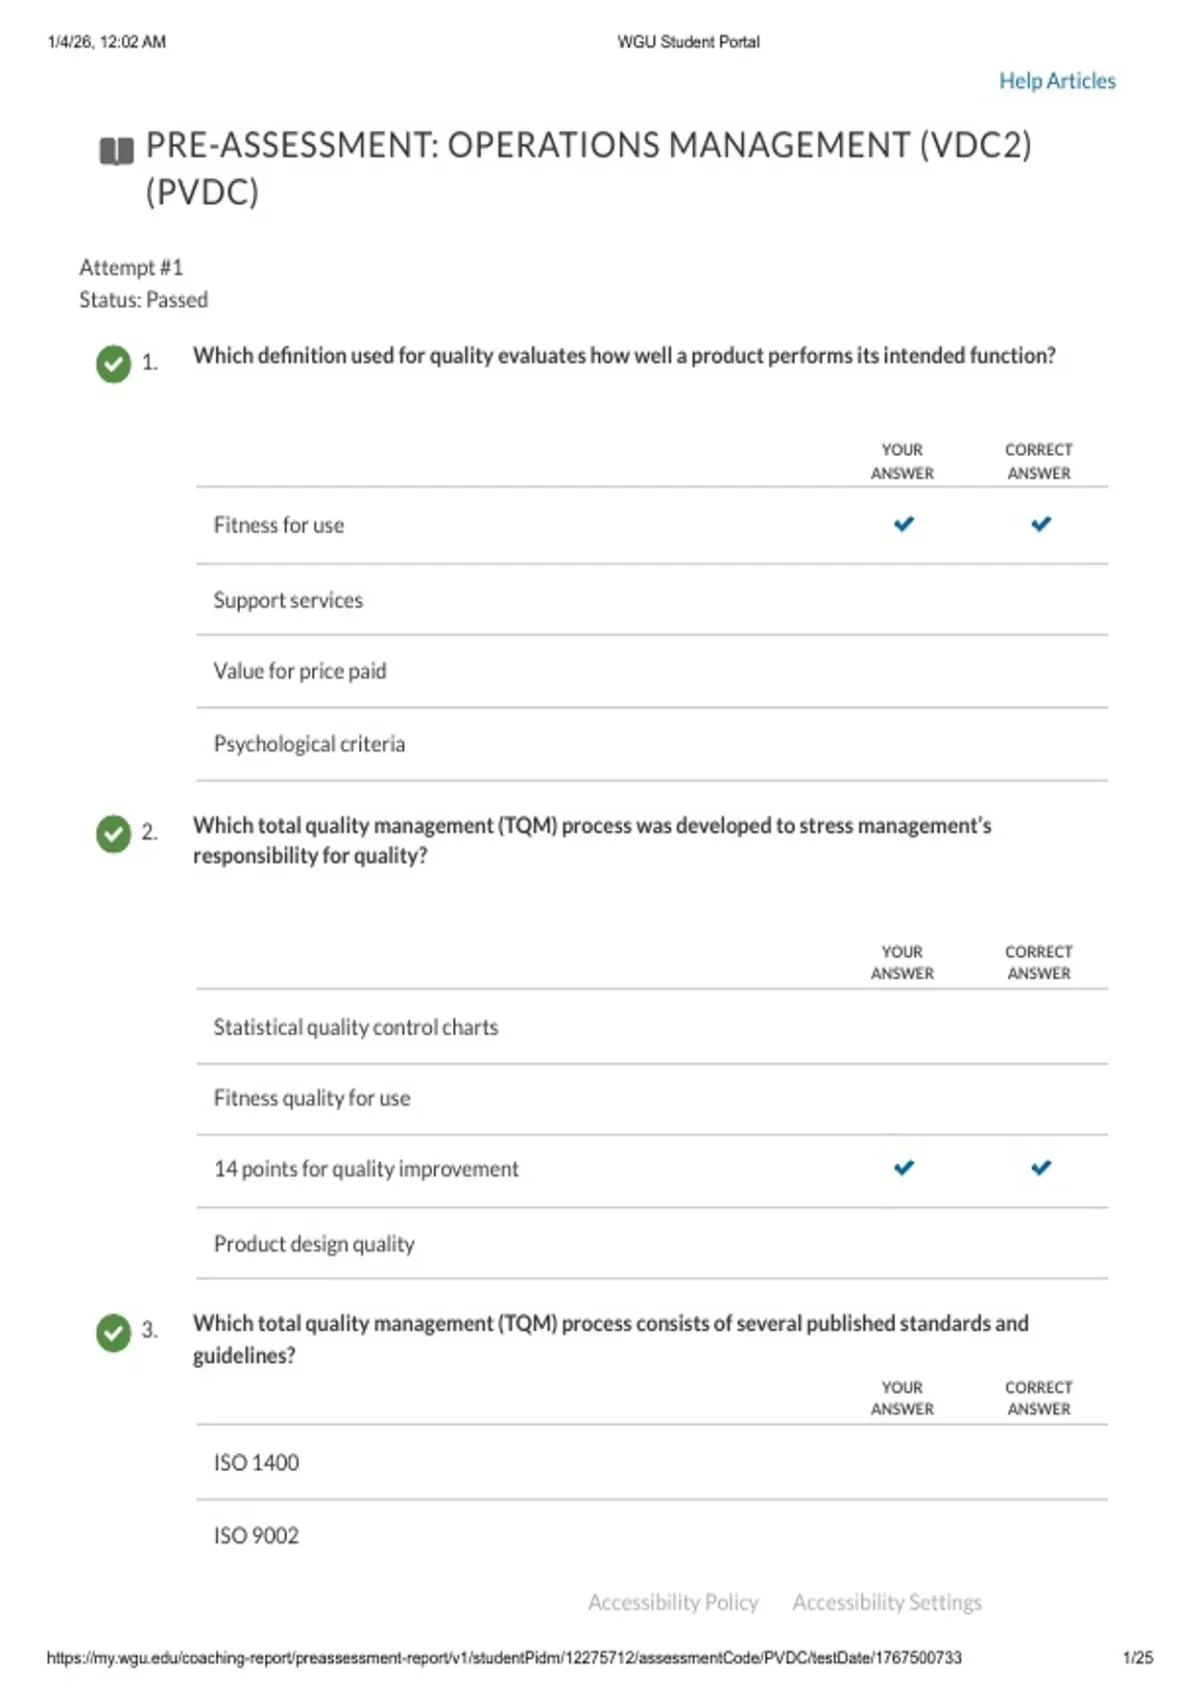
Task: Open the Accessibility Policy link
Action: tap(673, 1602)
